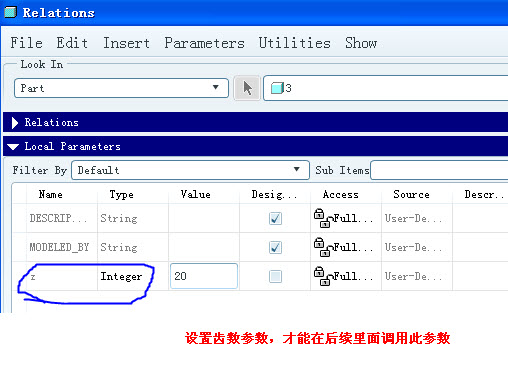Click the model name field showing 3
This screenshot has width=508, height=387.
click(x=386, y=88)
